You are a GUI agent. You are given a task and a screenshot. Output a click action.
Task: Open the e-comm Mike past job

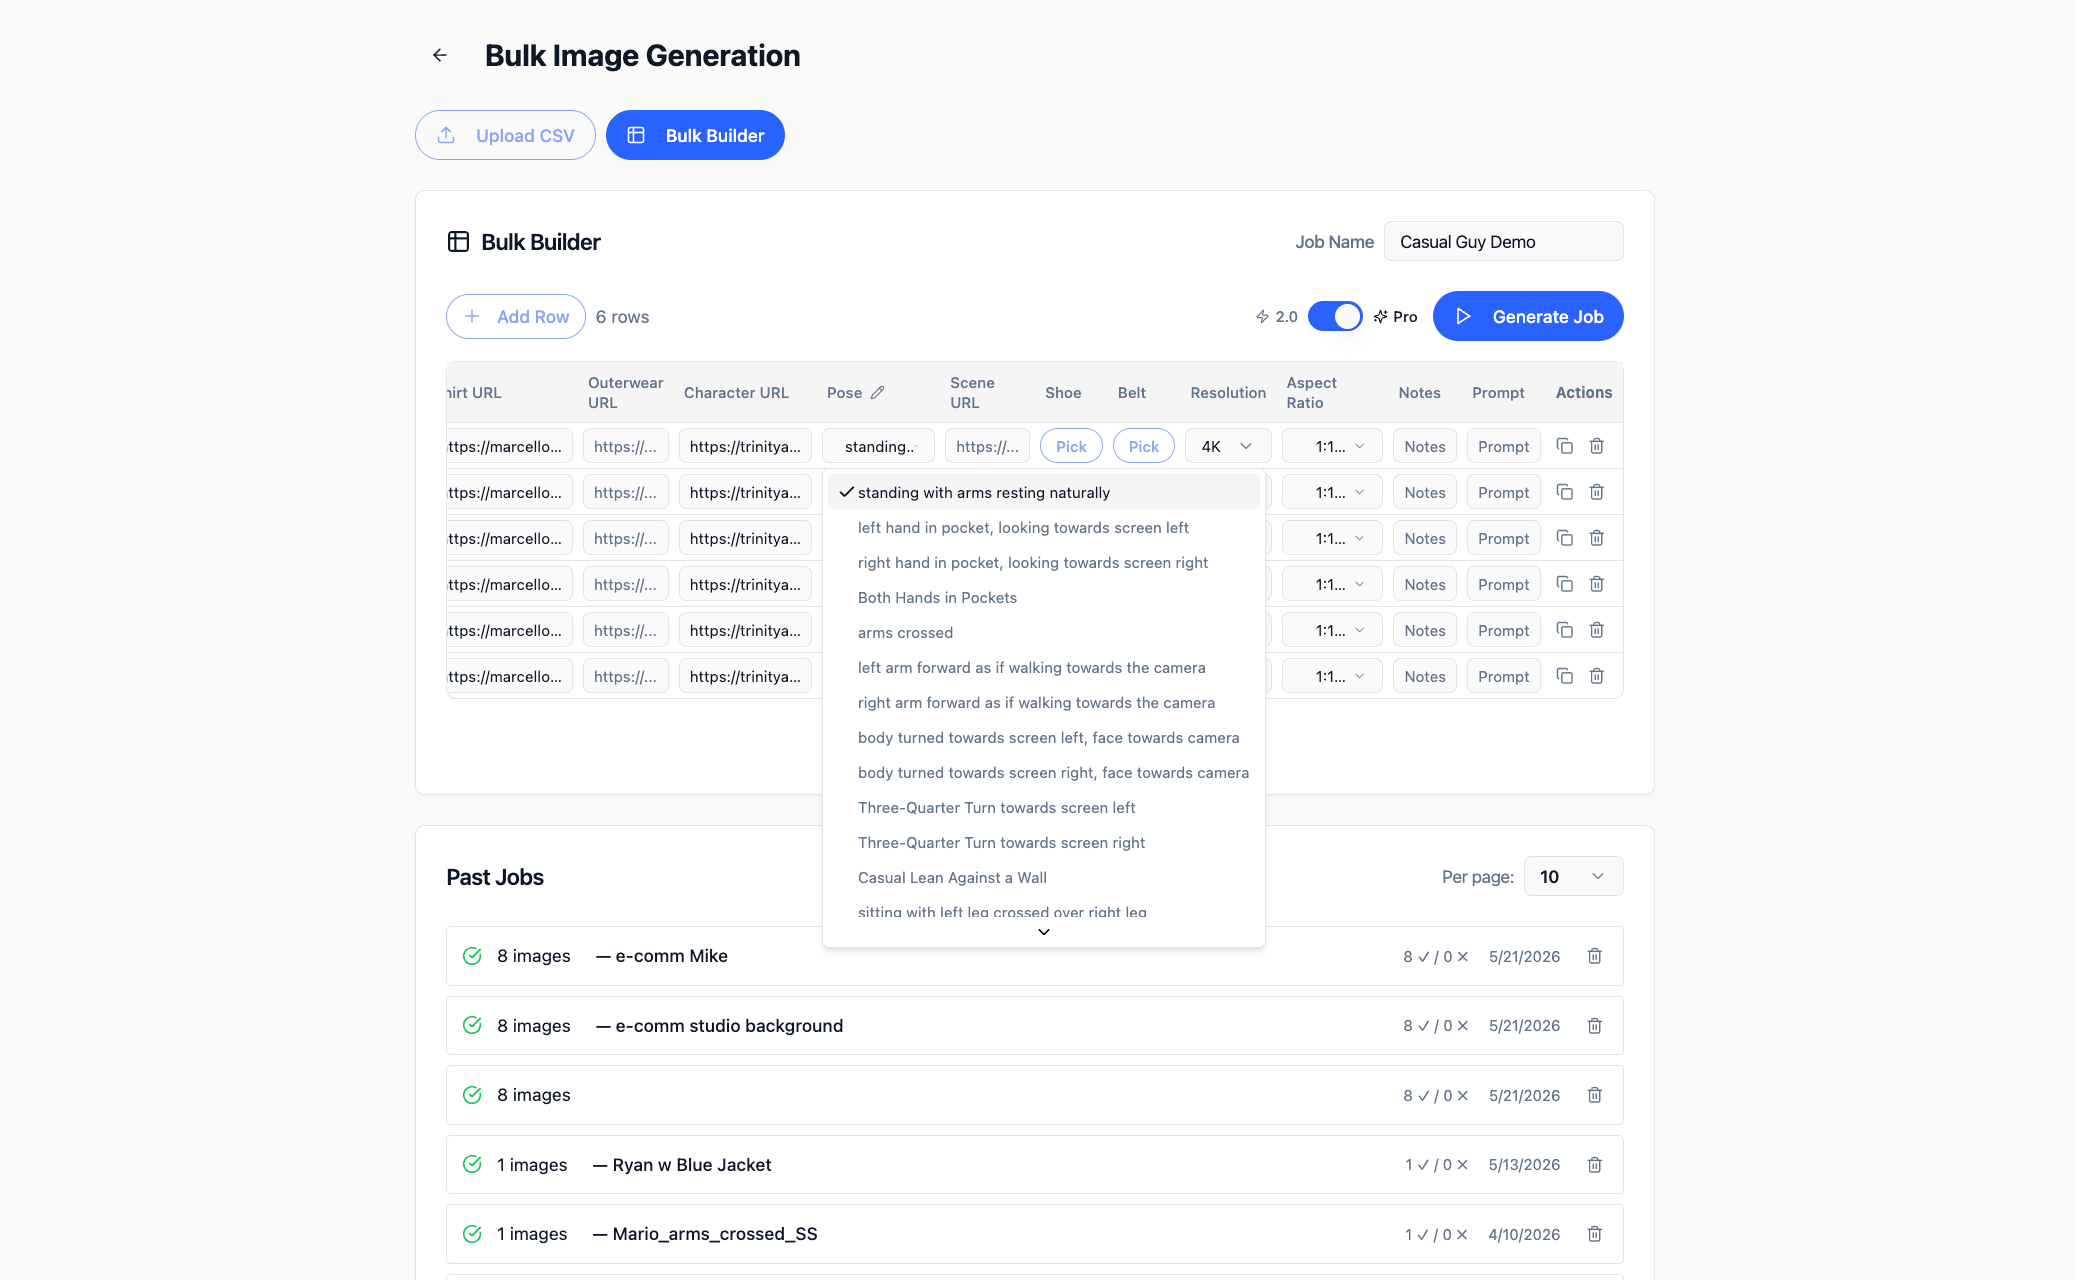coord(1034,956)
